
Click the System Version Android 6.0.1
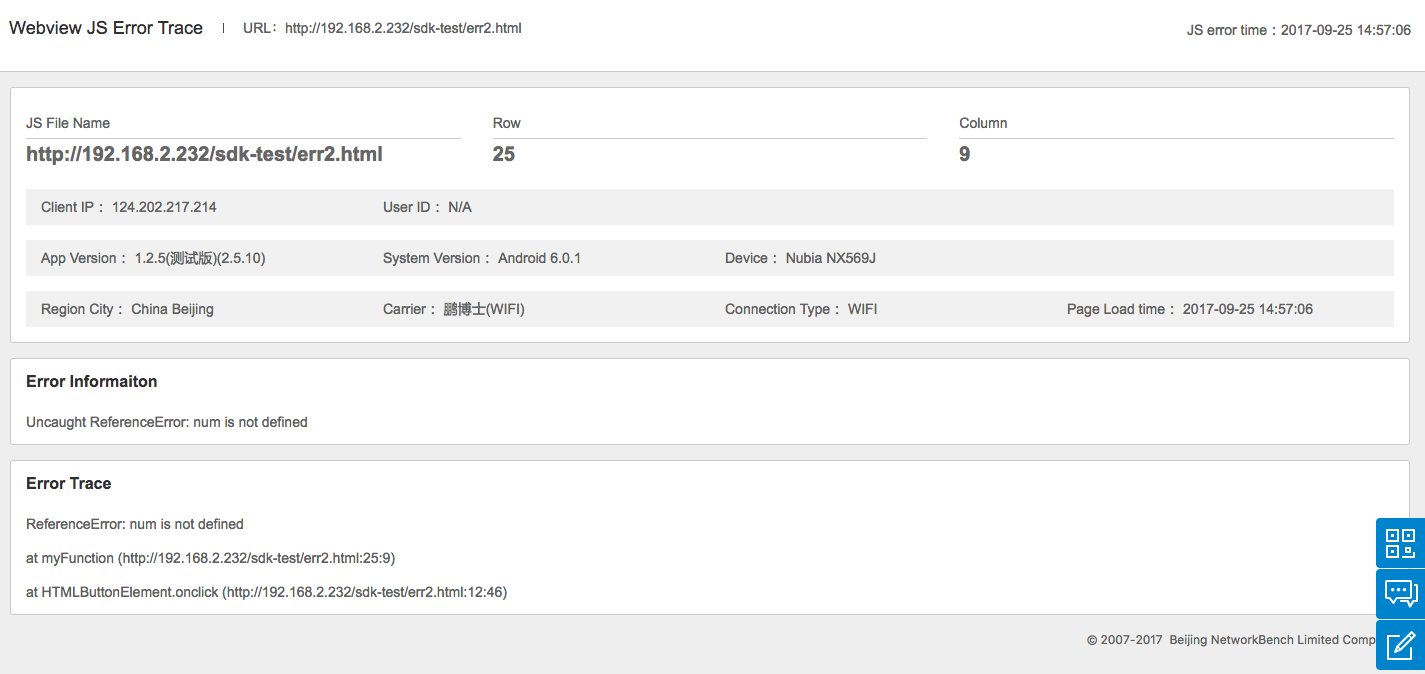[x=539, y=258]
